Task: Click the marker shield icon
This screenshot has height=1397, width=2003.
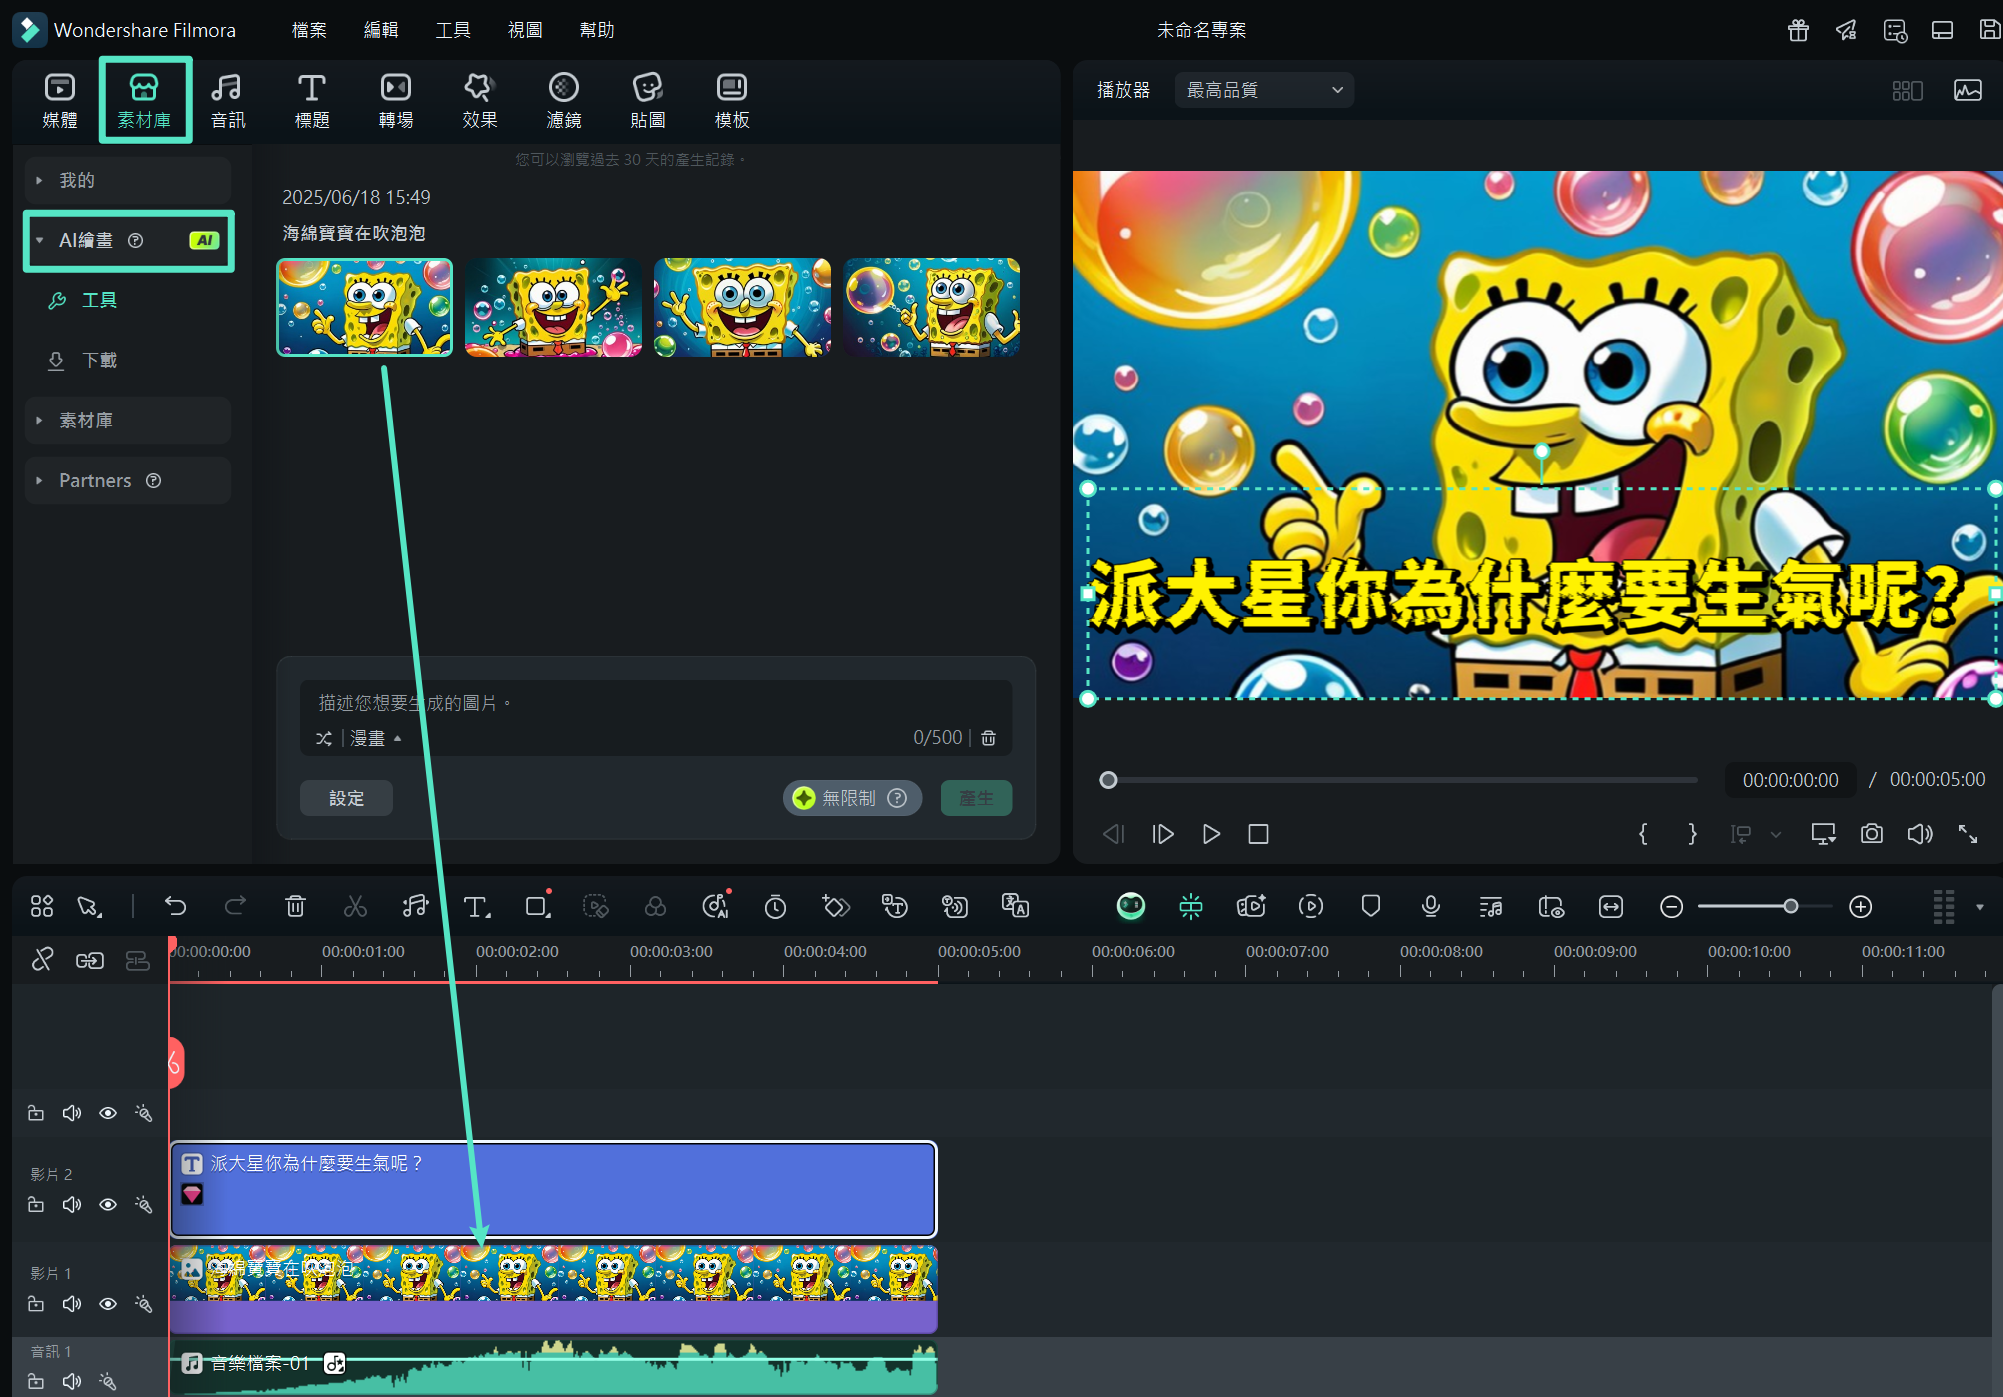Action: point(1371,906)
